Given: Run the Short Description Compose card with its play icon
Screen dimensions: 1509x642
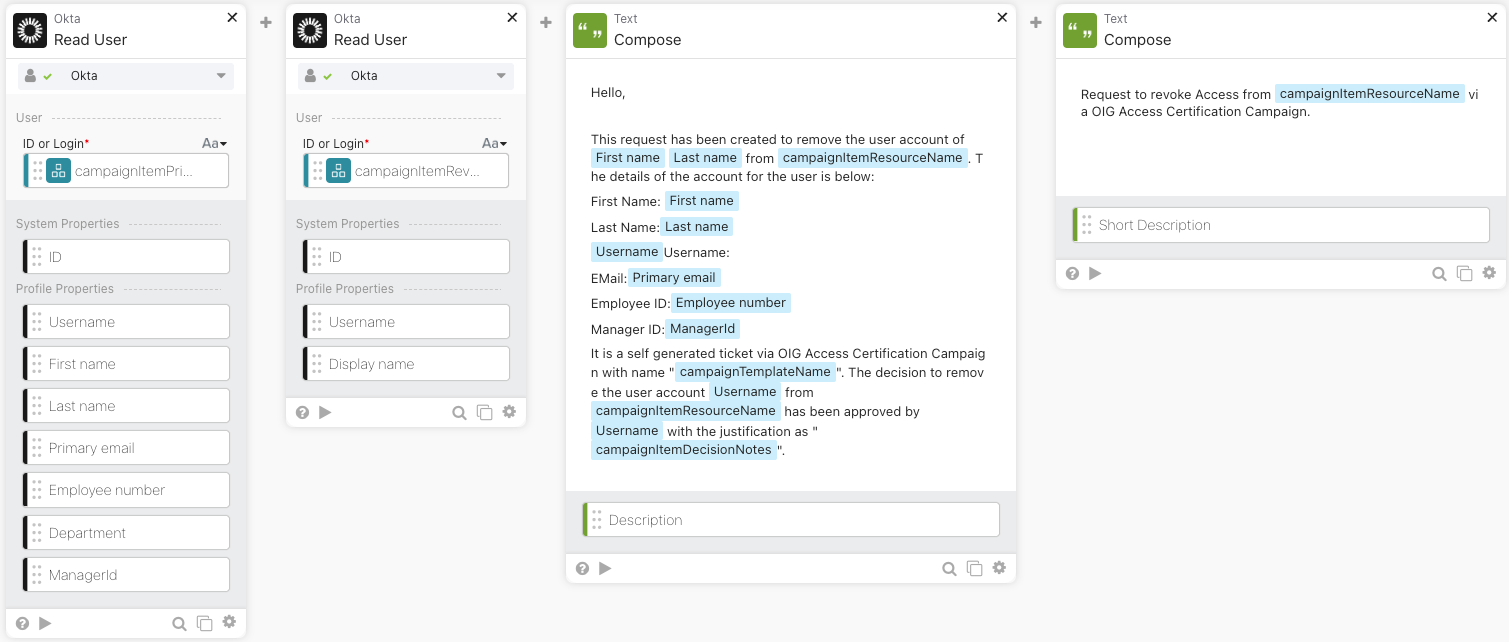Looking at the screenshot, I should point(1095,273).
